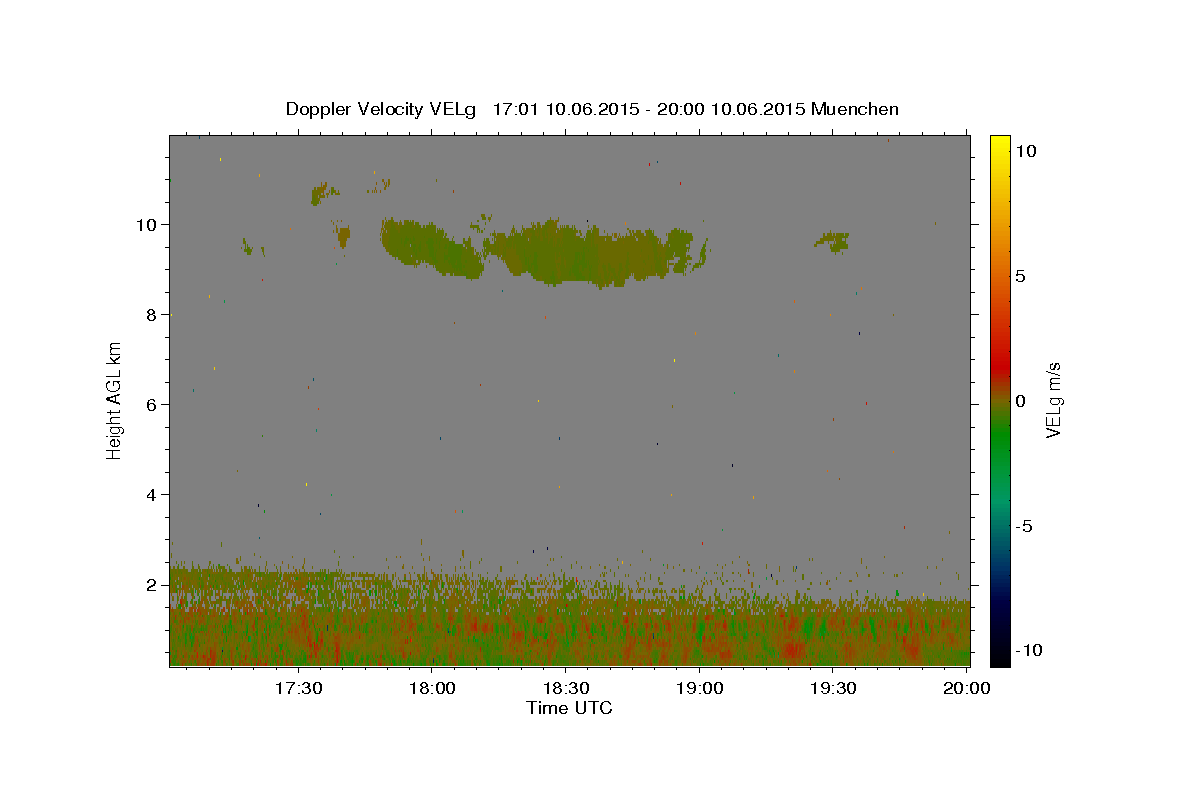Click the plot title 'Doppler Velocity VELg'
1200x800 pixels.
[x=381, y=109]
